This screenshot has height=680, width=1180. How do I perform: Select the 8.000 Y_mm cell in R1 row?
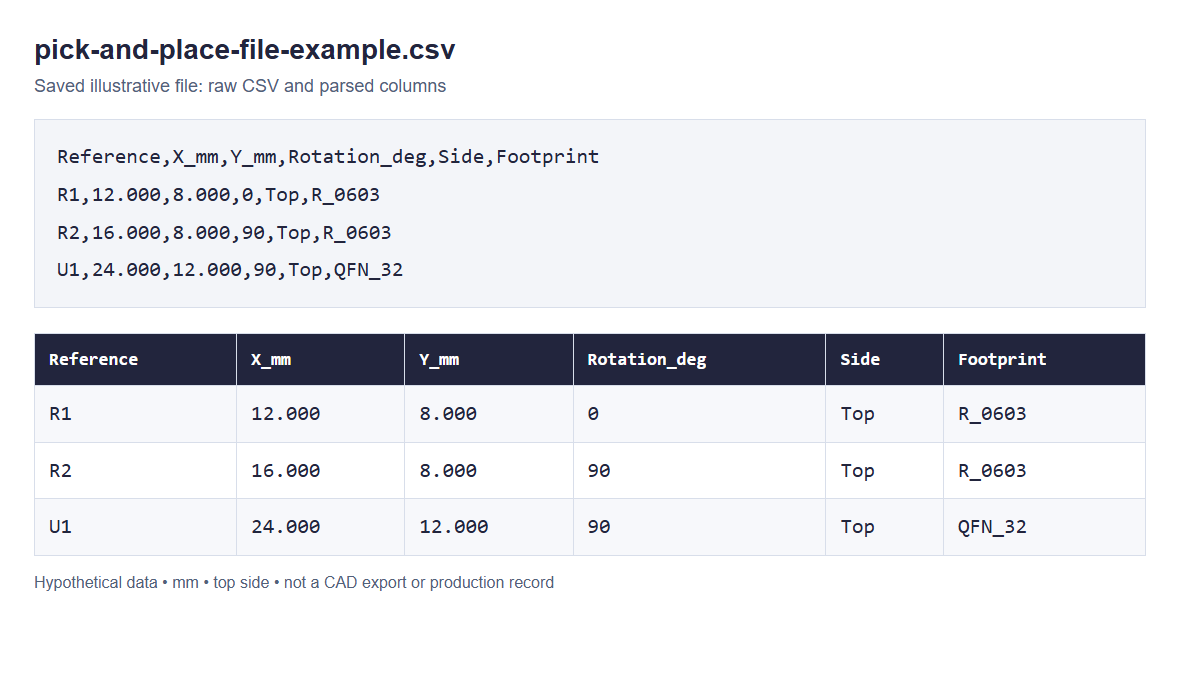click(489, 414)
